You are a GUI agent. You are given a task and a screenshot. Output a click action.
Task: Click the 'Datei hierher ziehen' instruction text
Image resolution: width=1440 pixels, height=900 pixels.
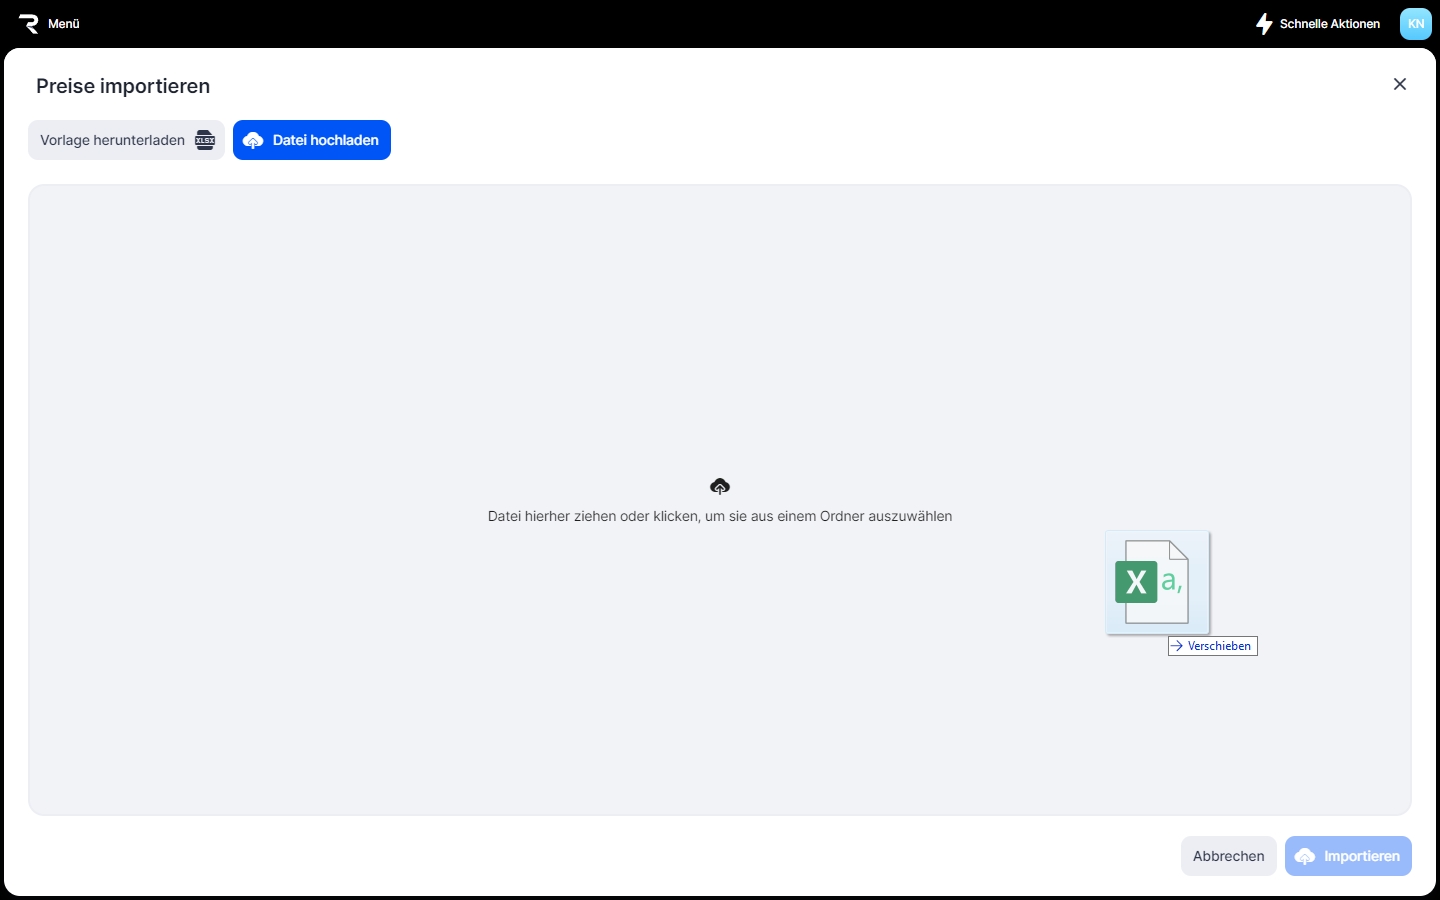pos(720,516)
